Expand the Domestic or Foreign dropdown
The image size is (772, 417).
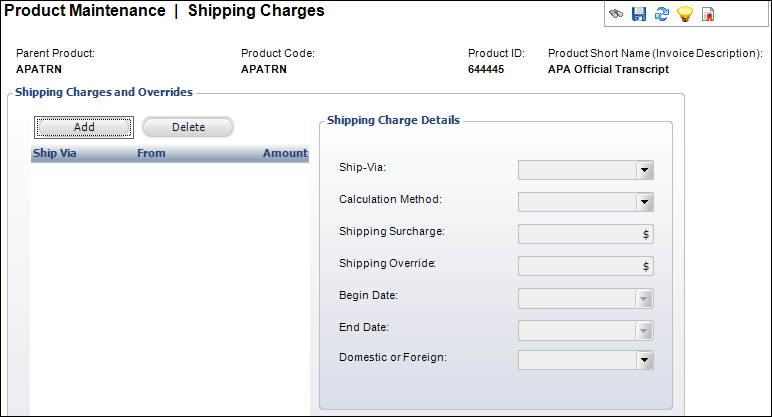[x=644, y=360]
